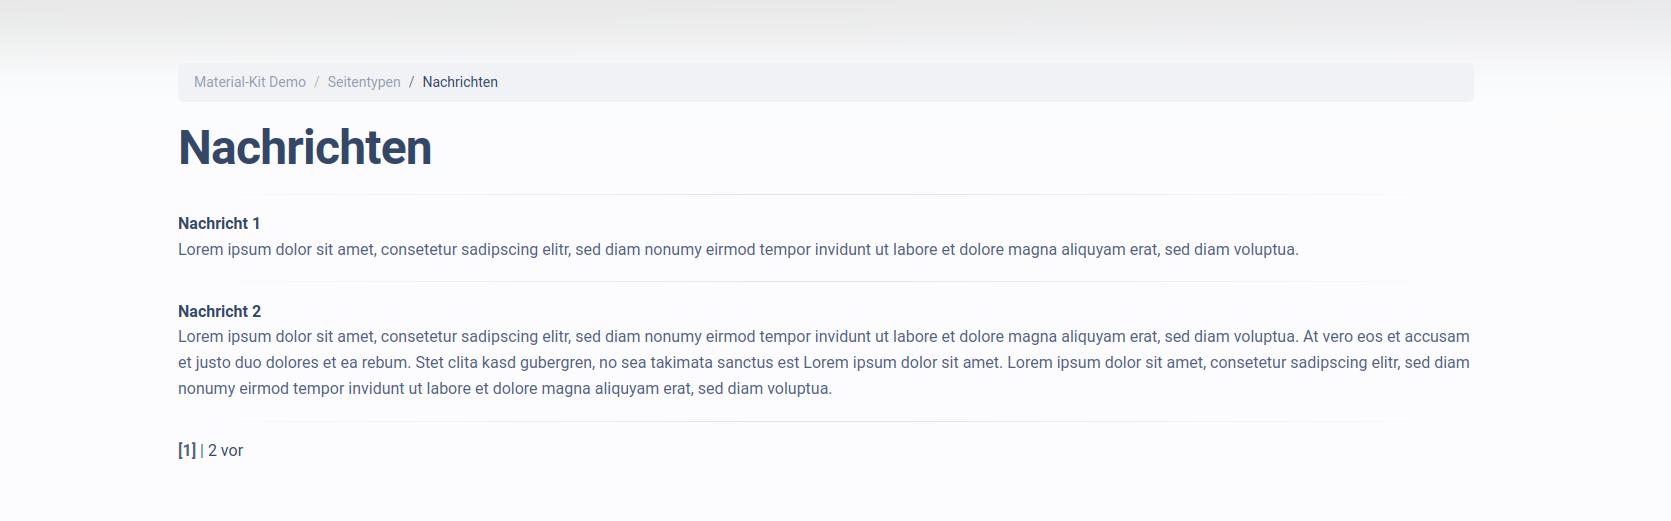Go to the Seitentypen breadcrumb
The height and width of the screenshot is (521, 1671).
[364, 82]
